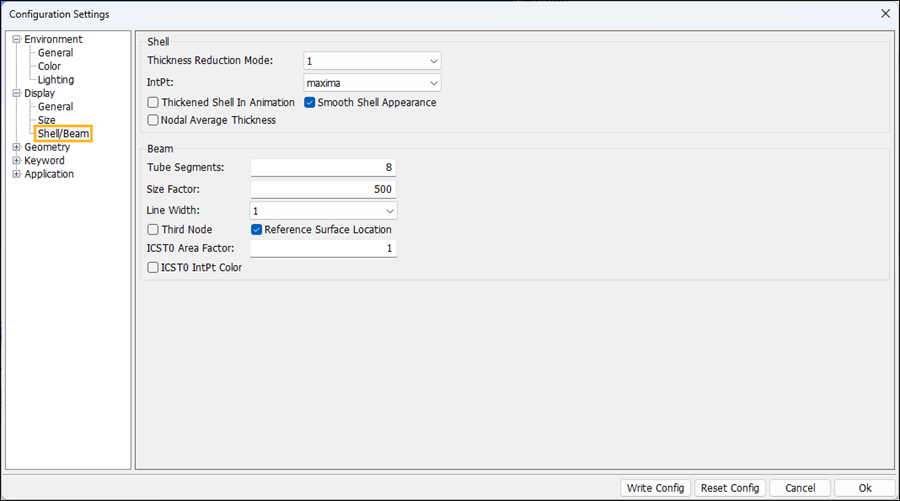The image size is (900, 501).
Task: Click the Tube Segments input field
Action: click(x=323, y=168)
